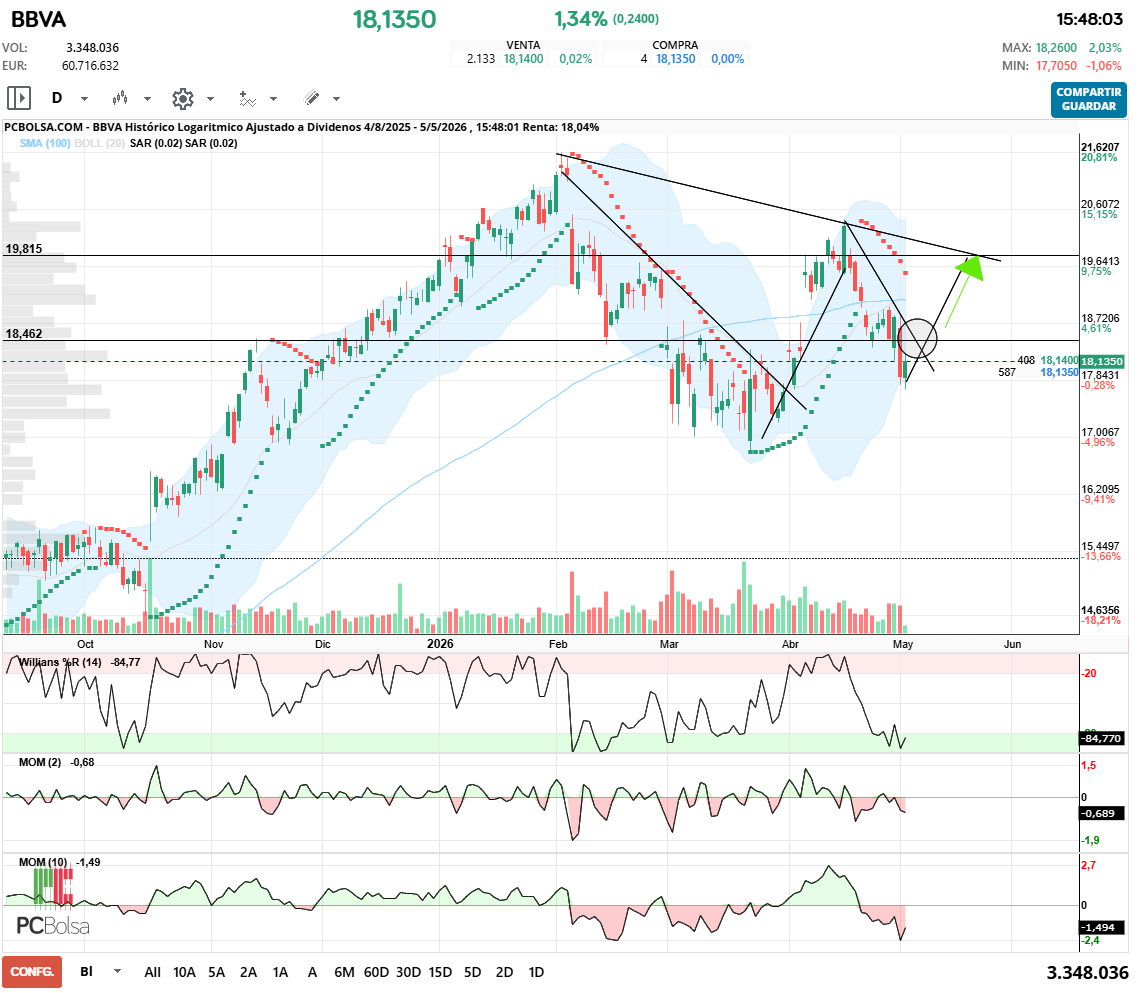Click the -1,494 momentum value tag
This screenshot has width=1142, height=993.
coord(1101,927)
